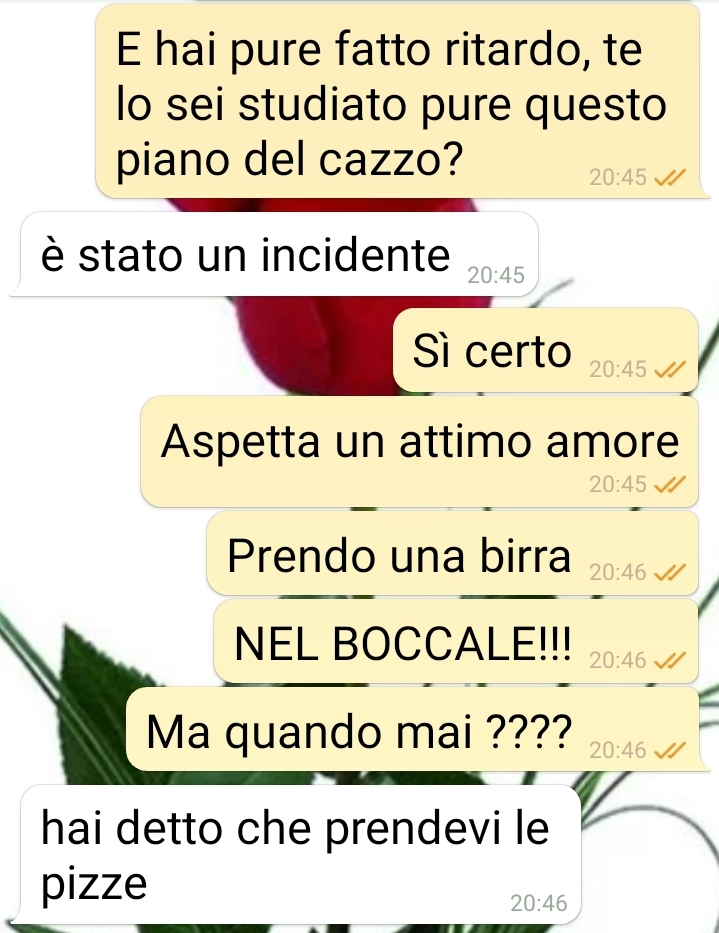Select the received message 'è stato un incidente'
The width and height of the screenshot is (719, 933).
coord(275,254)
